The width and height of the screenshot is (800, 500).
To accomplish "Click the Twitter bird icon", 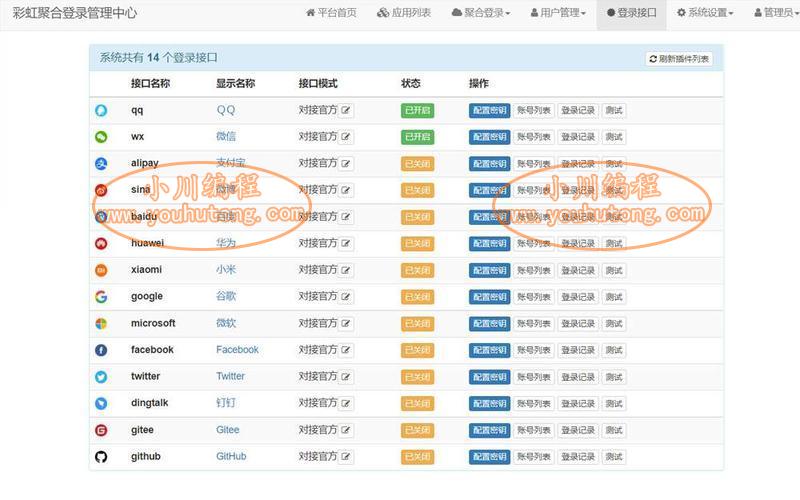I will (x=101, y=377).
